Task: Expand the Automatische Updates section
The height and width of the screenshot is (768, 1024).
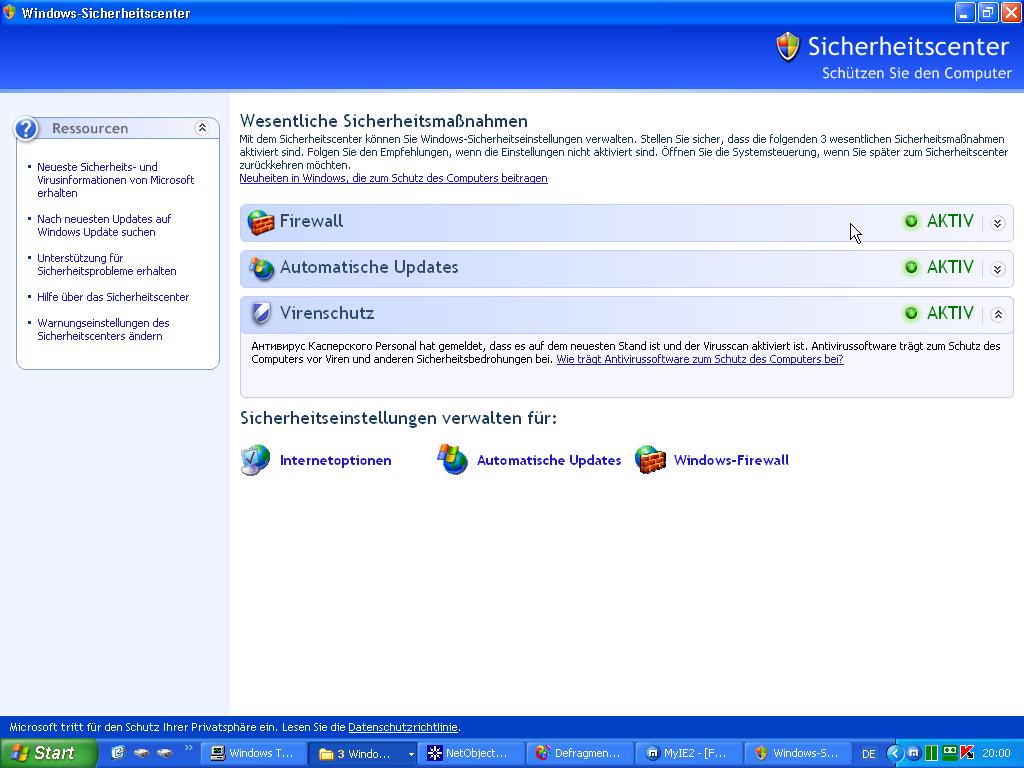Action: (x=997, y=269)
